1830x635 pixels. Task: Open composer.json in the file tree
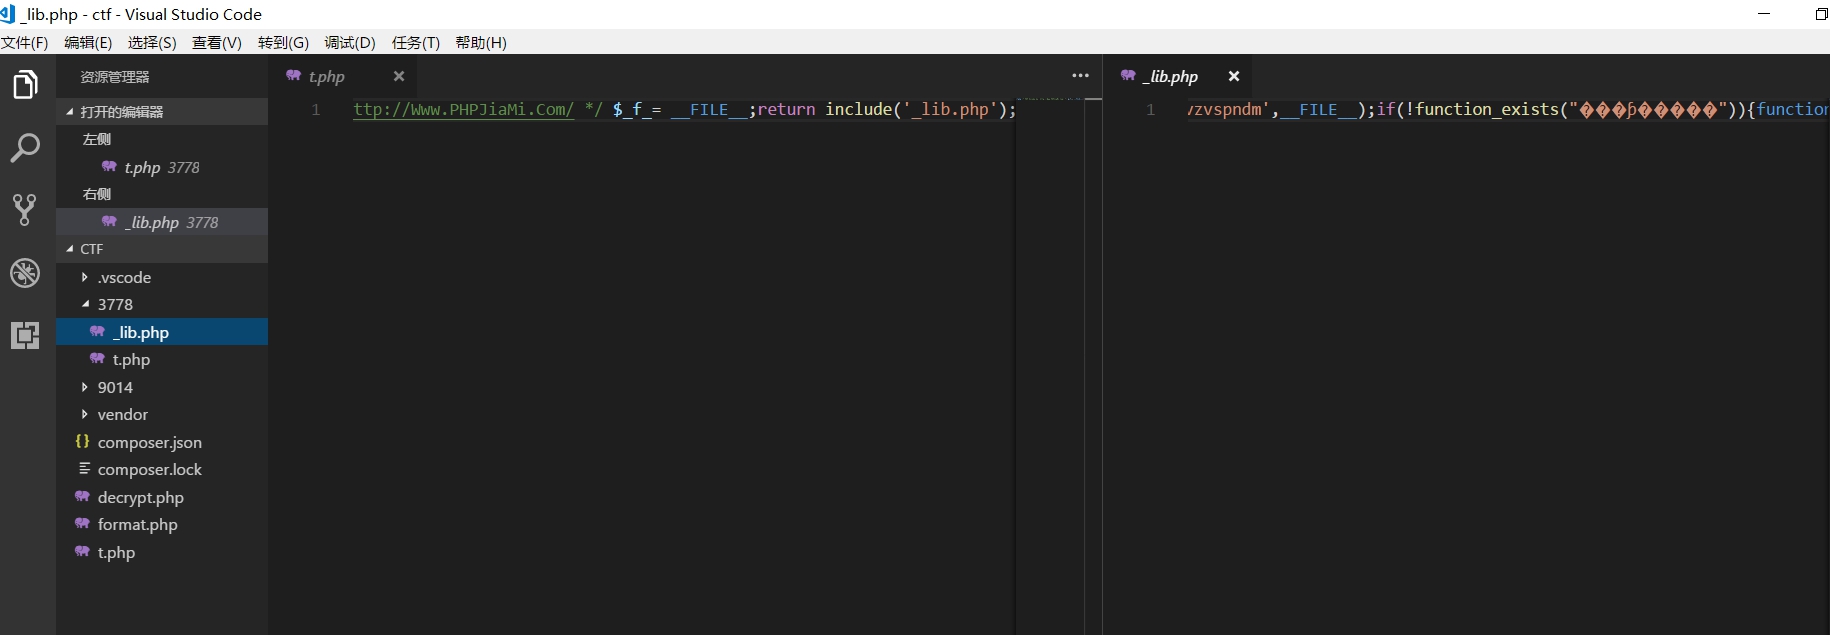(162, 442)
